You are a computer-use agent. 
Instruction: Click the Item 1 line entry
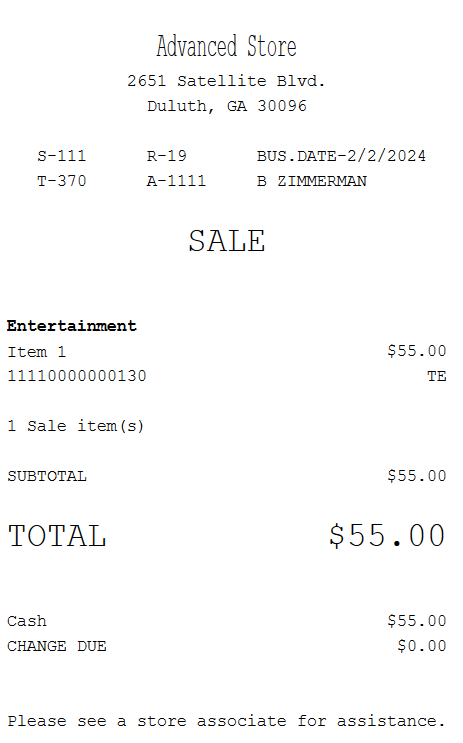click(x=227, y=351)
